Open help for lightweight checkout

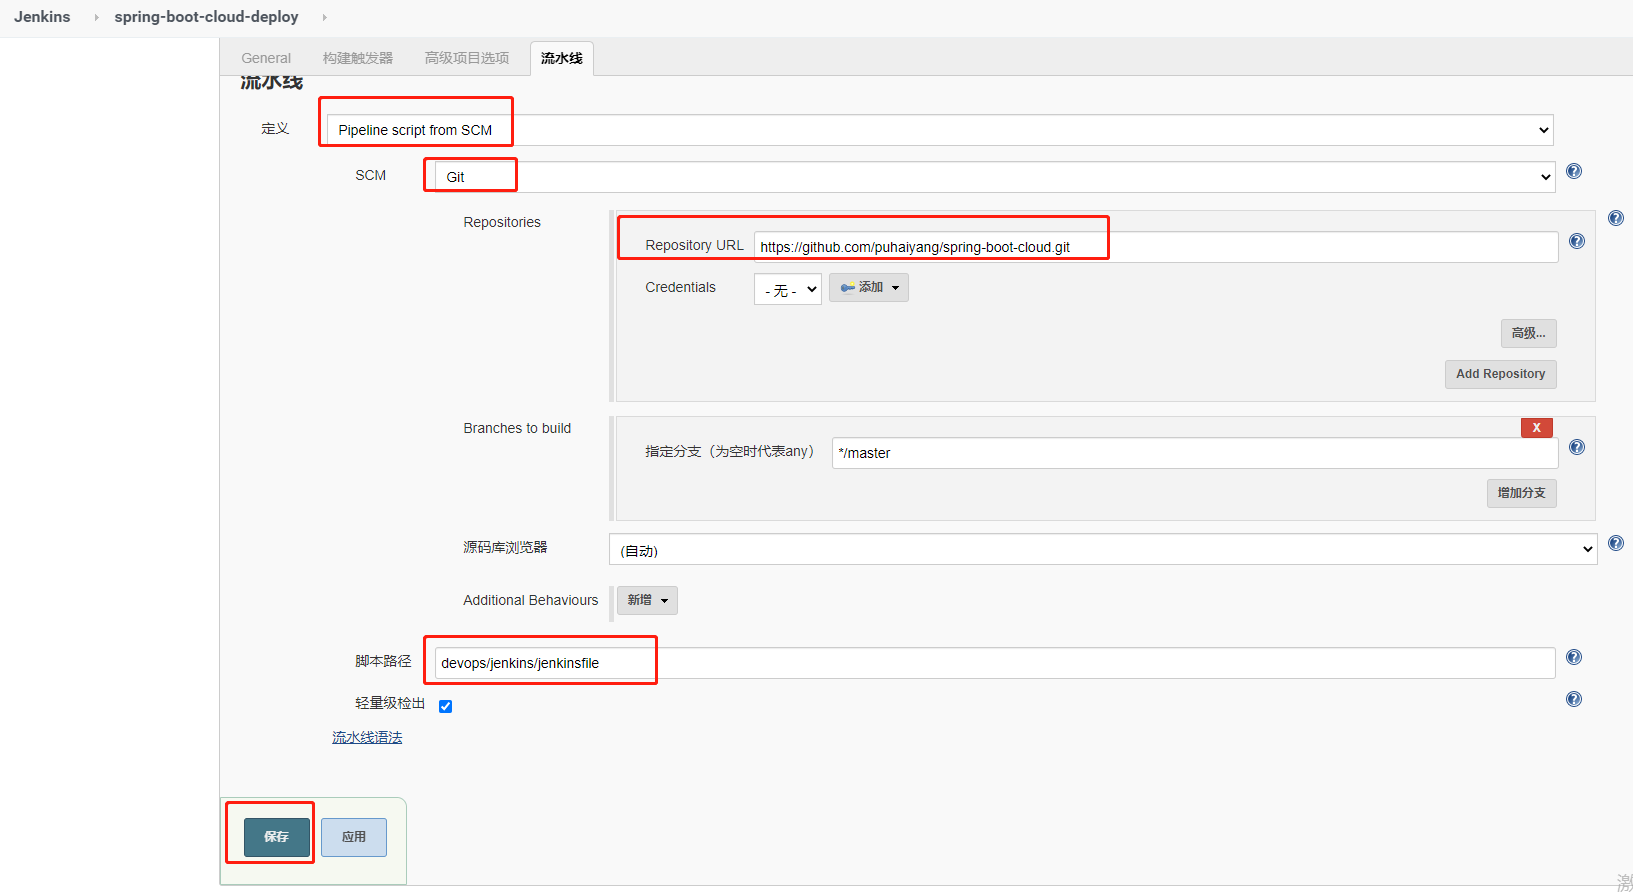pos(1574,699)
